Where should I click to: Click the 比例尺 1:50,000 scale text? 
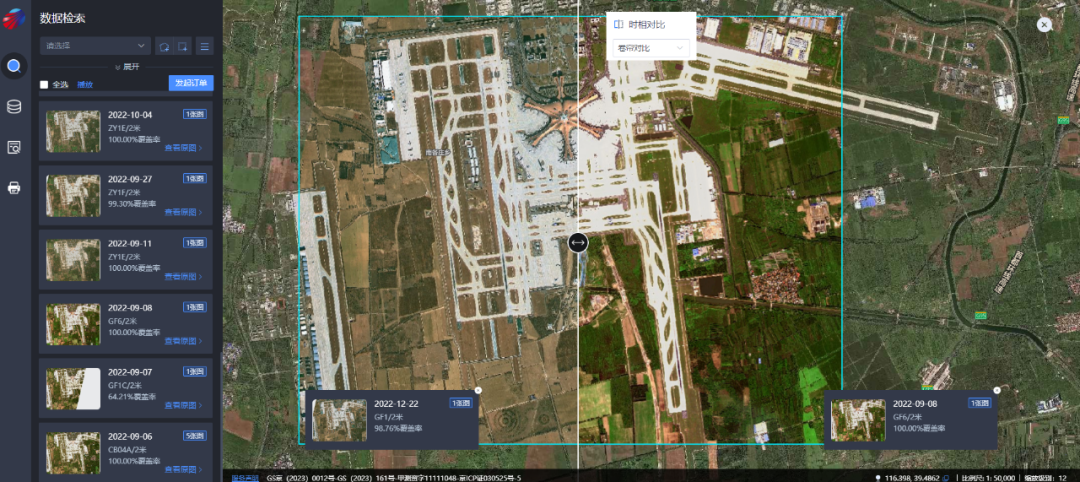(988, 477)
